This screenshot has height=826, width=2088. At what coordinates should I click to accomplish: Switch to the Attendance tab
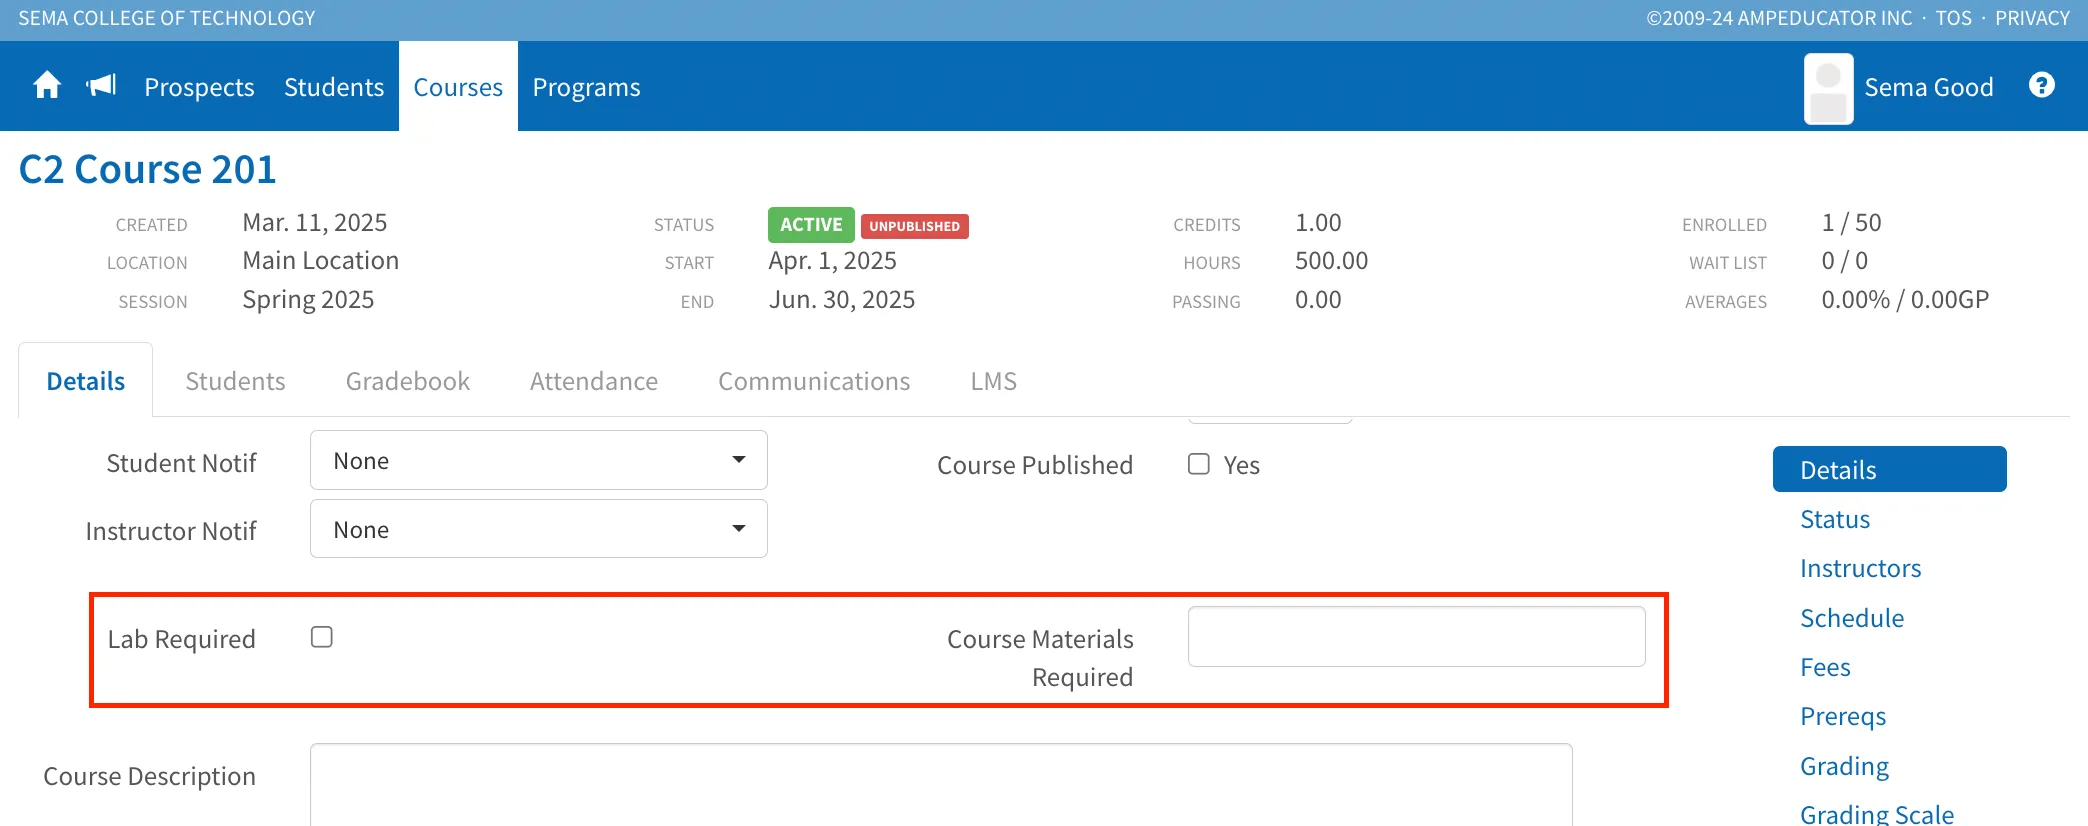594,381
